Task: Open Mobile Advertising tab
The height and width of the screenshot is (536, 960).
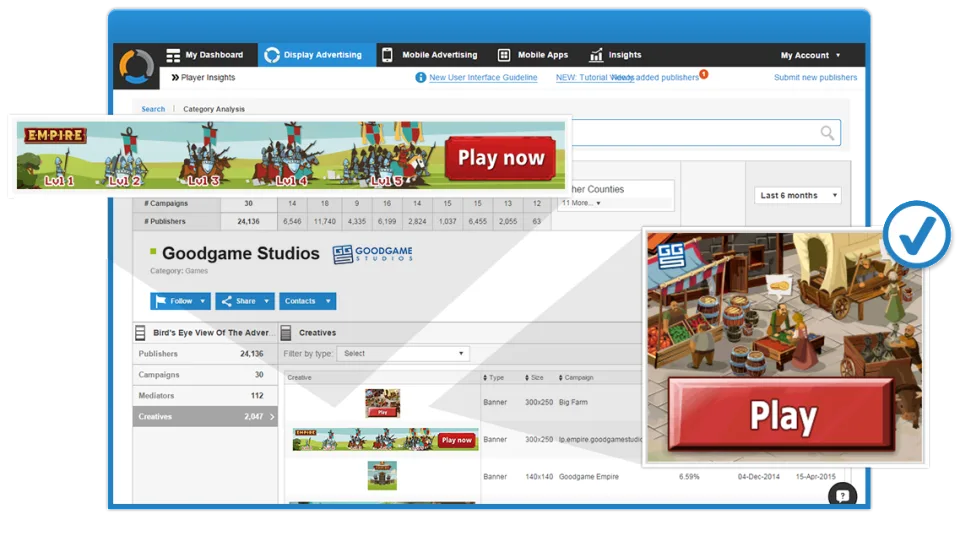Action: tap(429, 55)
